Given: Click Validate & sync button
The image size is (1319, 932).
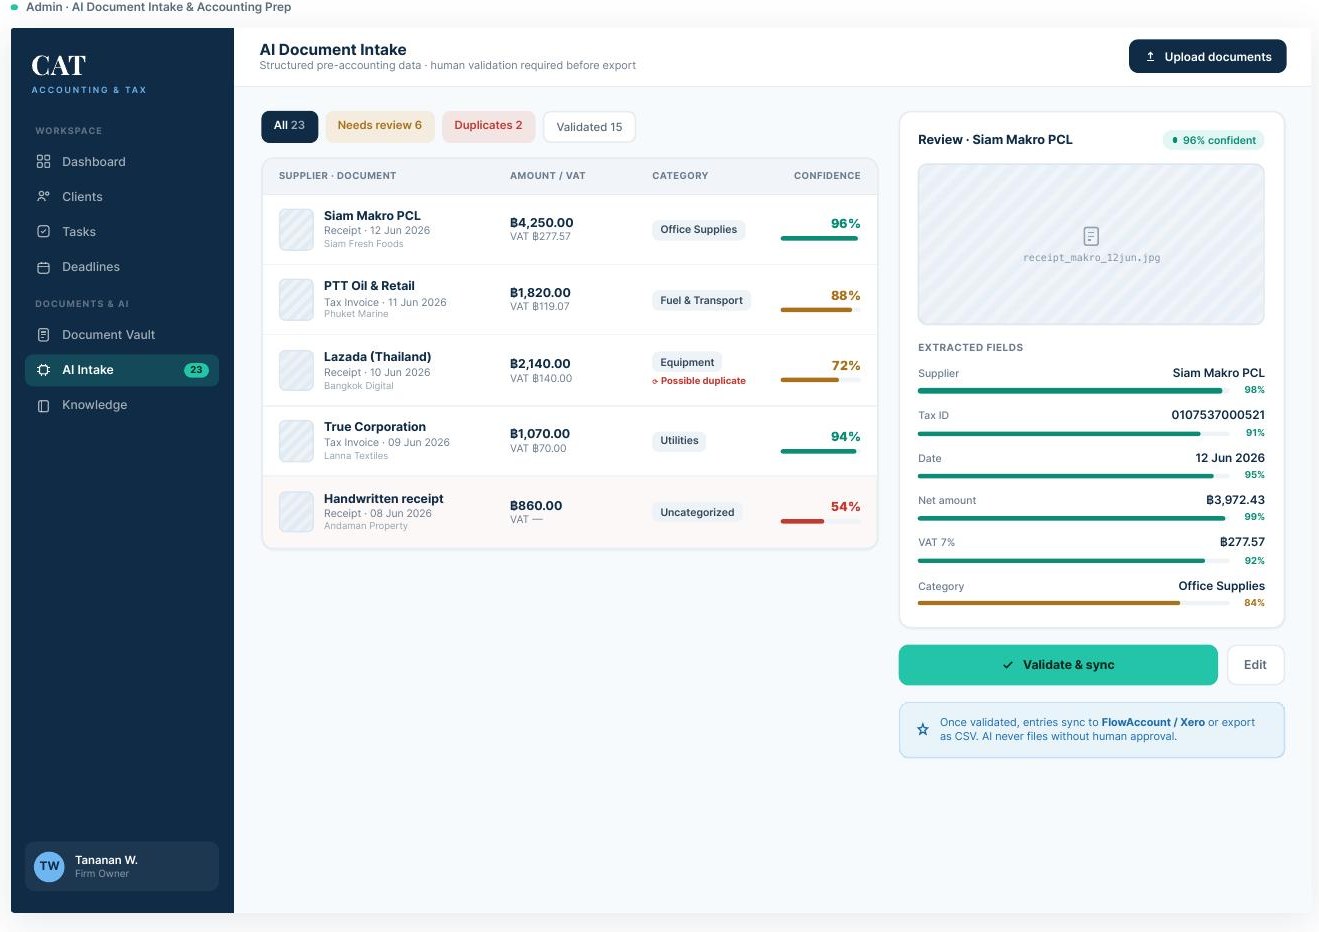Looking at the screenshot, I should [1058, 665].
